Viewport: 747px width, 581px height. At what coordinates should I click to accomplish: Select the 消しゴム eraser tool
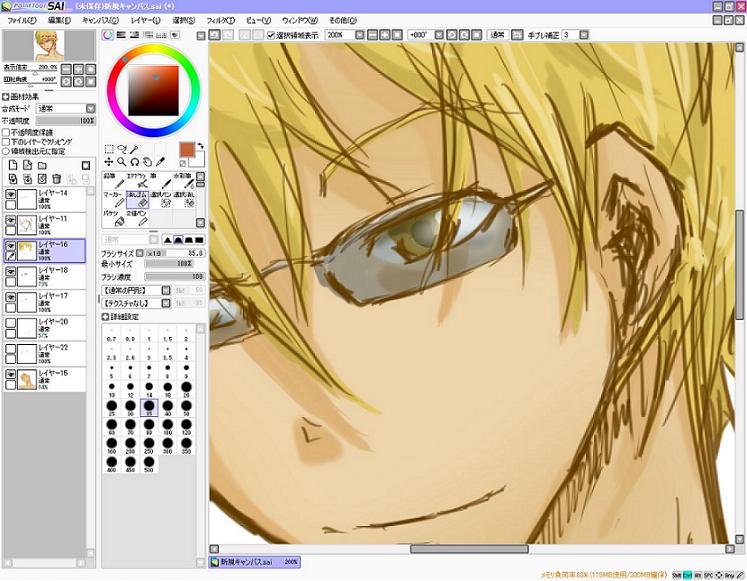(x=137, y=200)
